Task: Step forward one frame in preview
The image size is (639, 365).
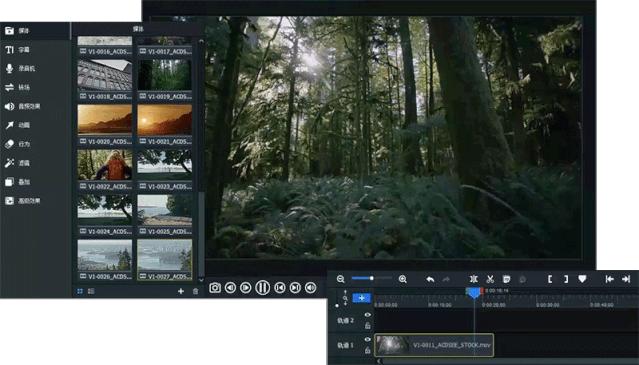Action: pyautogui.click(x=246, y=288)
